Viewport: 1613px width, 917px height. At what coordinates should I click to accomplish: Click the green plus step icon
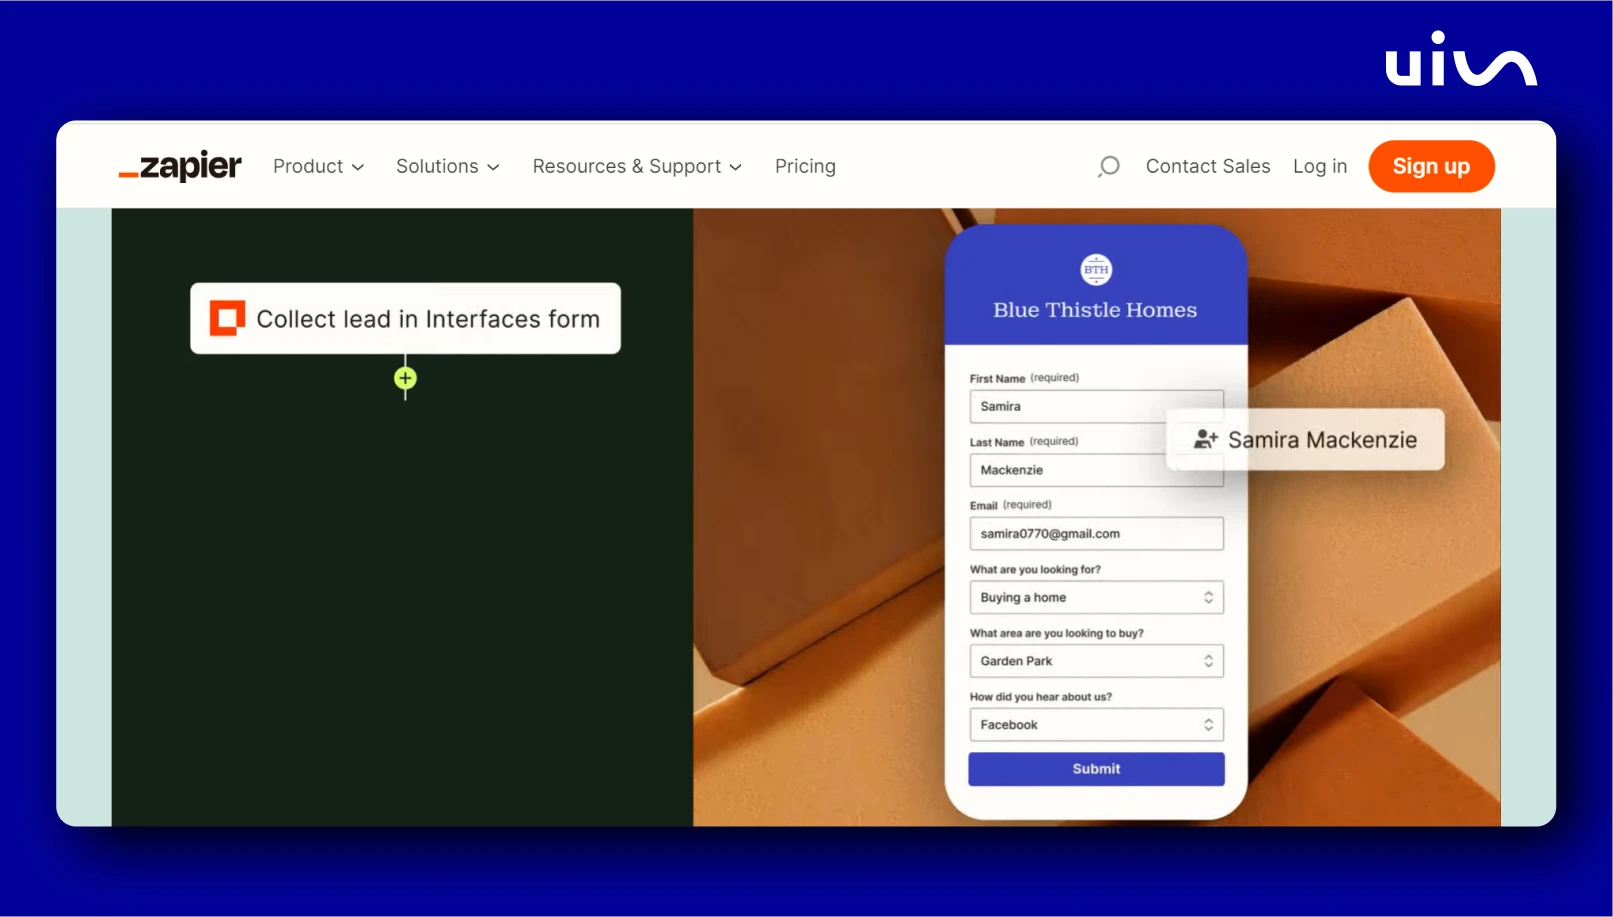[x=405, y=378]
